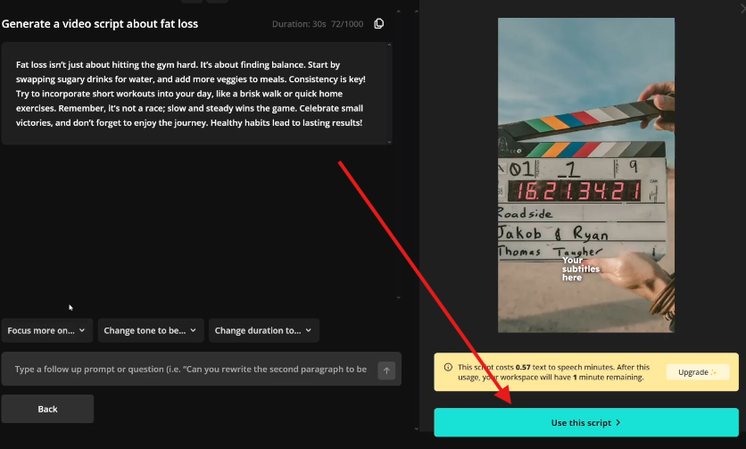Click the info icon in the yellow notice

pyautogui.click(x=448, y=367)
